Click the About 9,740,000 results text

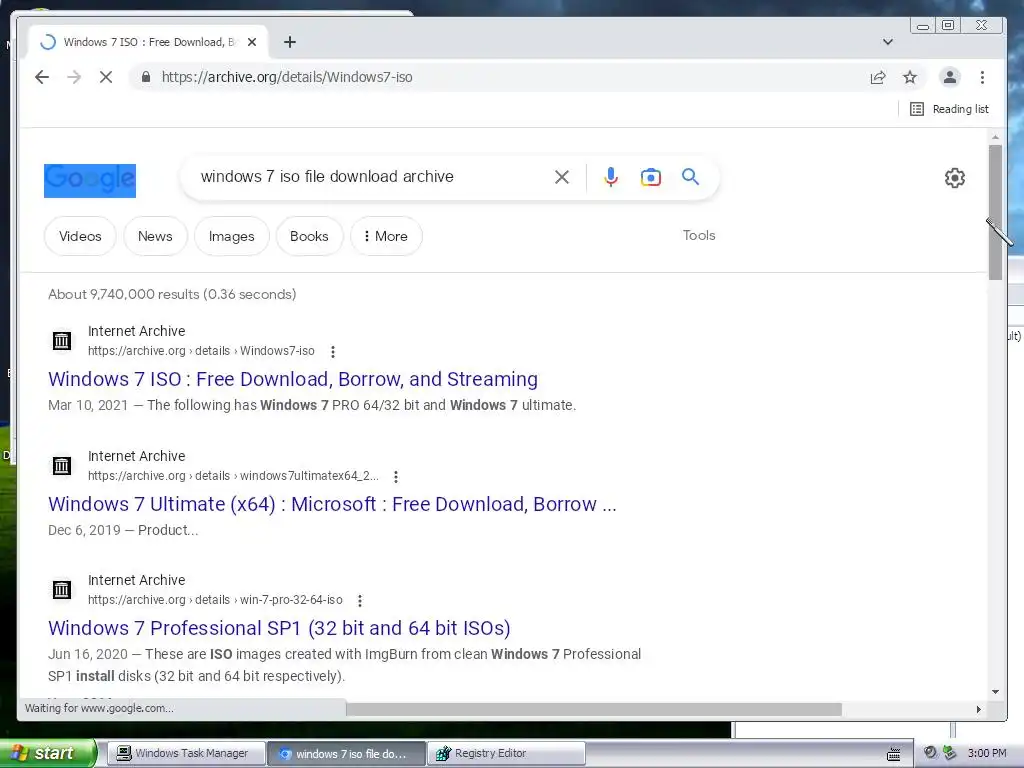click(x=172, y=295)
